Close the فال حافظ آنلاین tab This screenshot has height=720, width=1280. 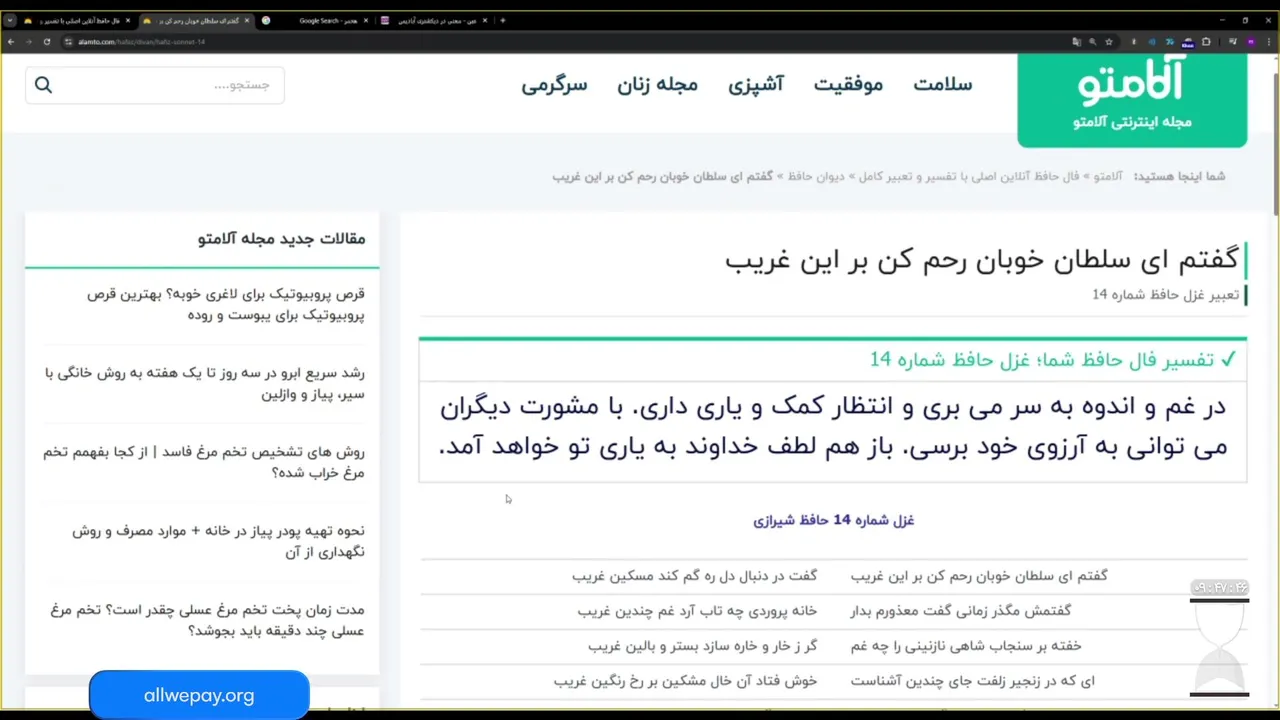(x=128, y=20)
